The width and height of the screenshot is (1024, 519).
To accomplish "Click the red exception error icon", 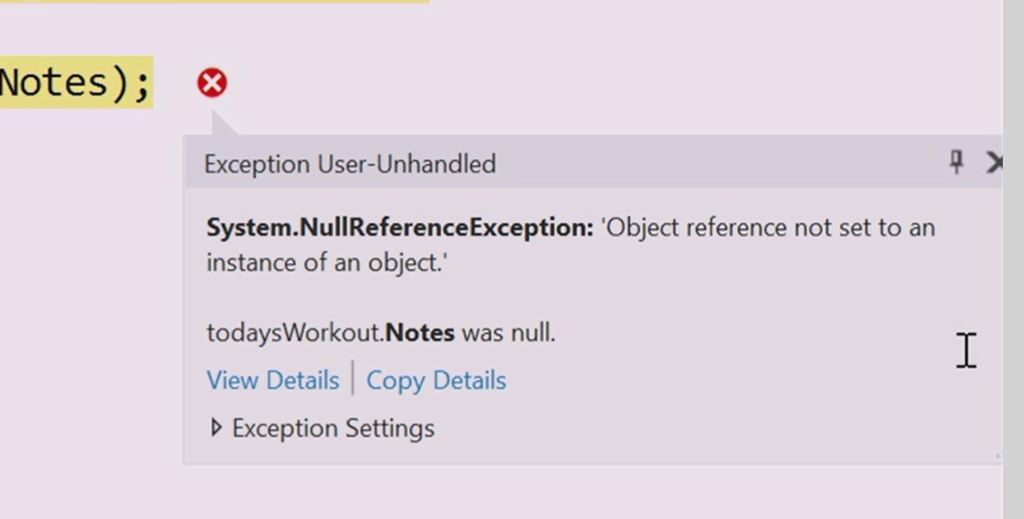I will (x=212, y=83).
